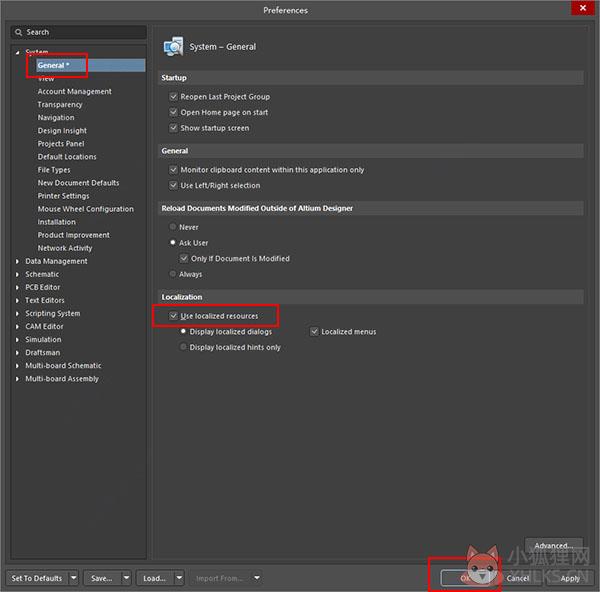Open File Types preferences page
The image size is (600, 592).
pos(54,170)
